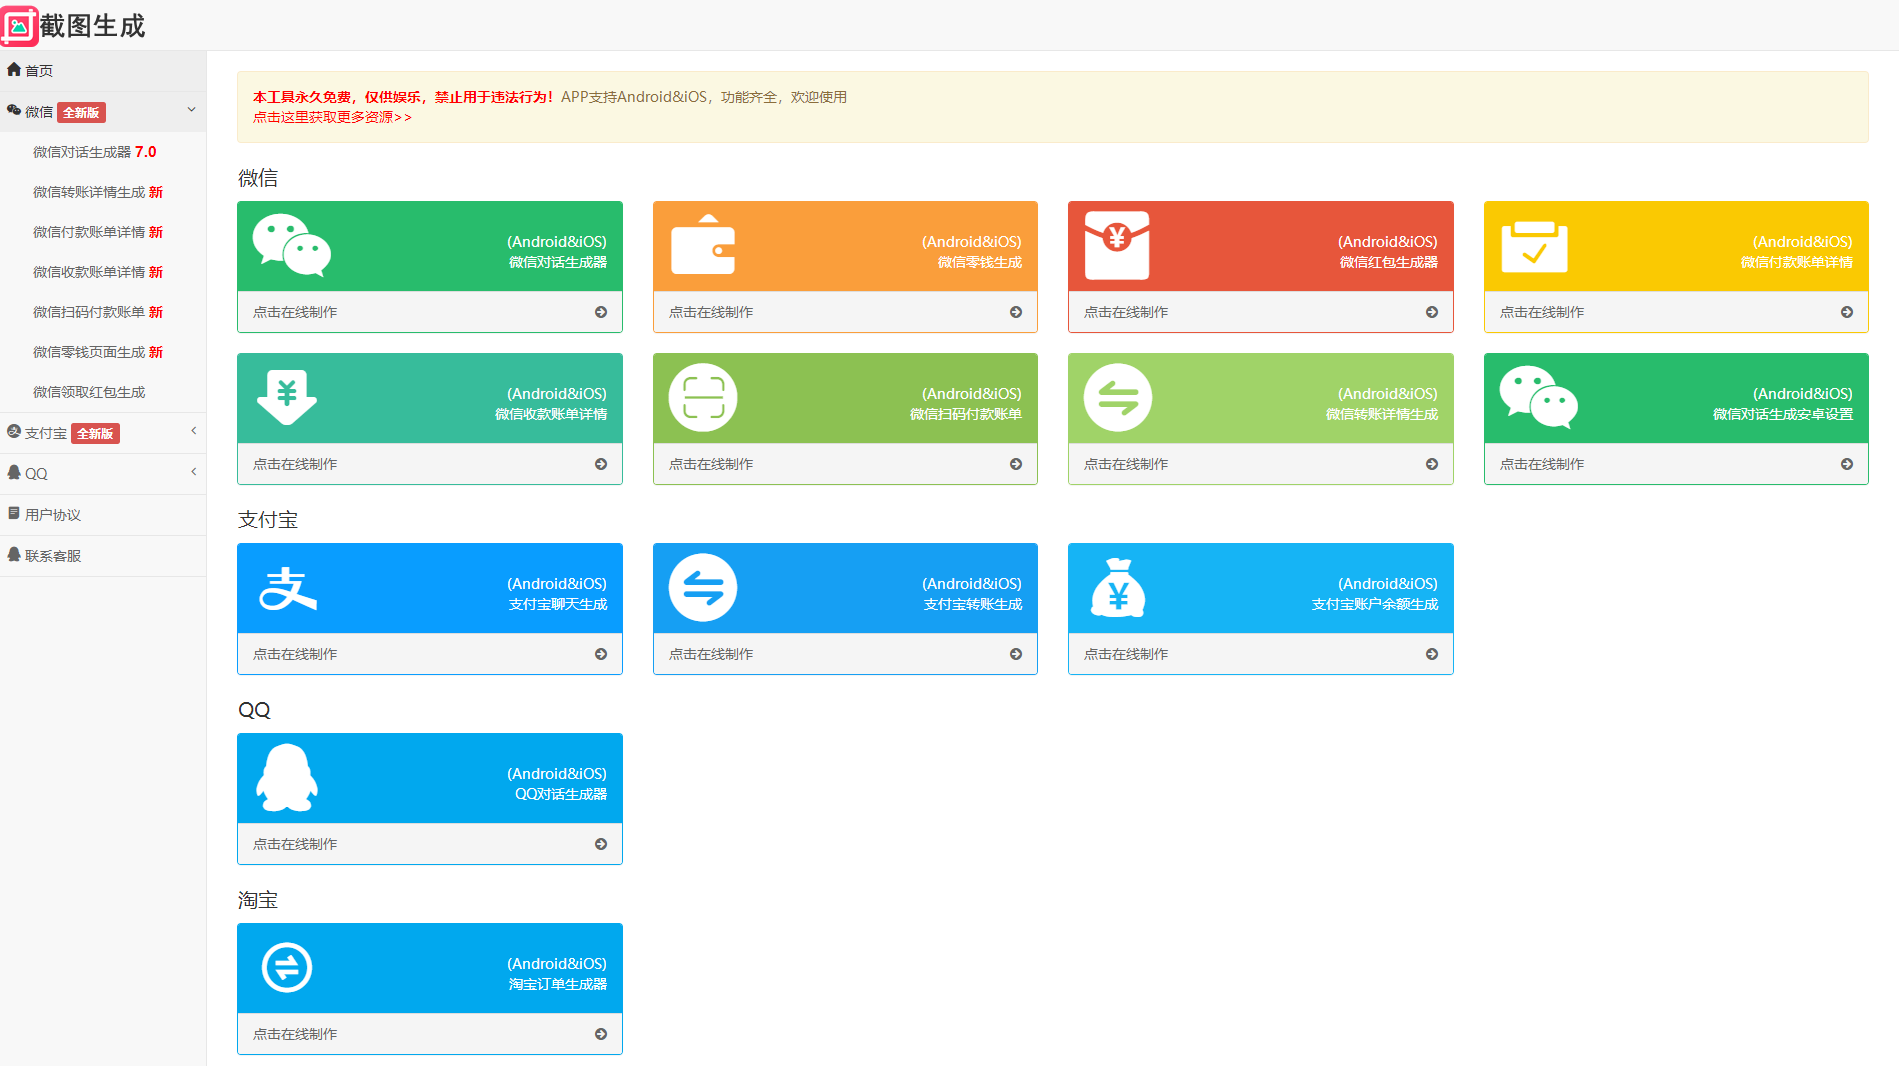The image size is (1899, 1066).
Task: Click the wallet icon on the 微信零钱生成 card
Action: pyautogui.click(x=703, y=246)
